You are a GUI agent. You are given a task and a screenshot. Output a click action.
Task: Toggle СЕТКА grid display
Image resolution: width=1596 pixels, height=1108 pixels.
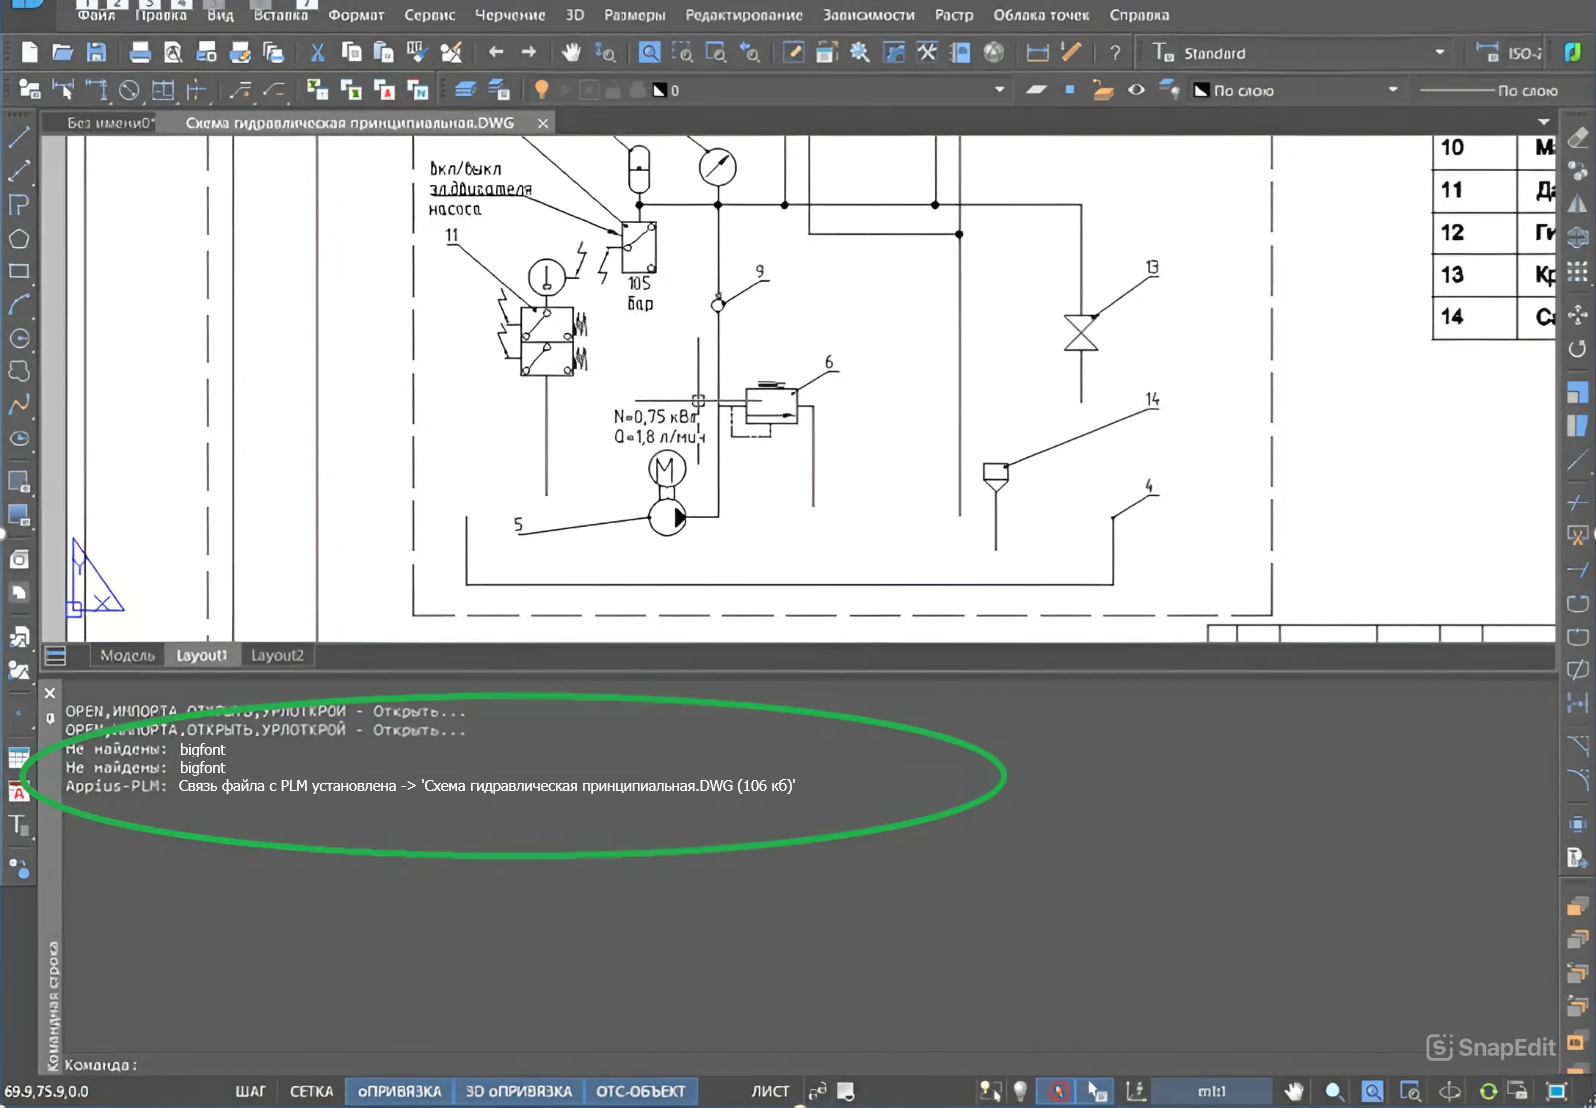[311, 1091]
